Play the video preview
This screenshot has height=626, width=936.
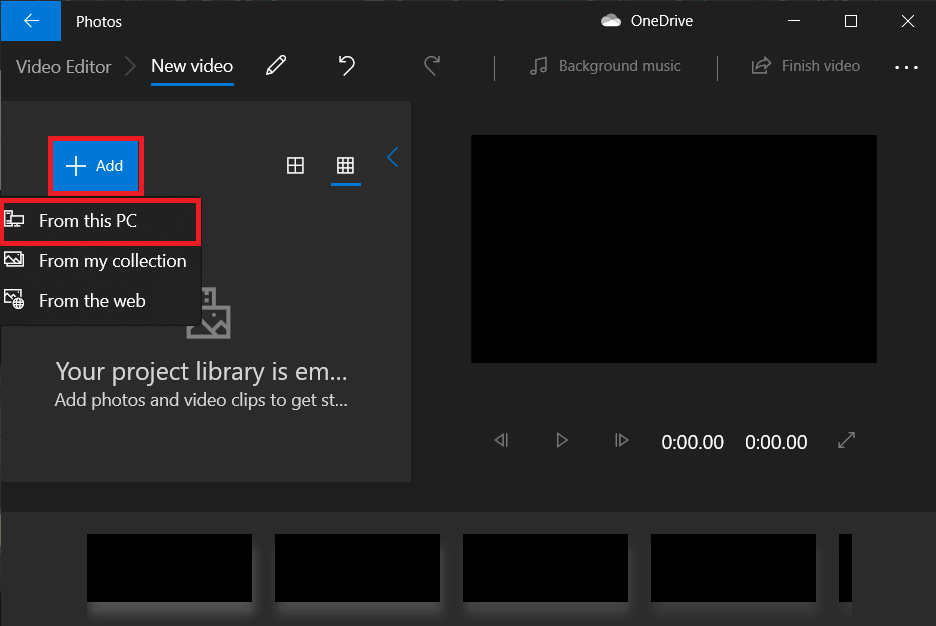click(x=562, y=440)
